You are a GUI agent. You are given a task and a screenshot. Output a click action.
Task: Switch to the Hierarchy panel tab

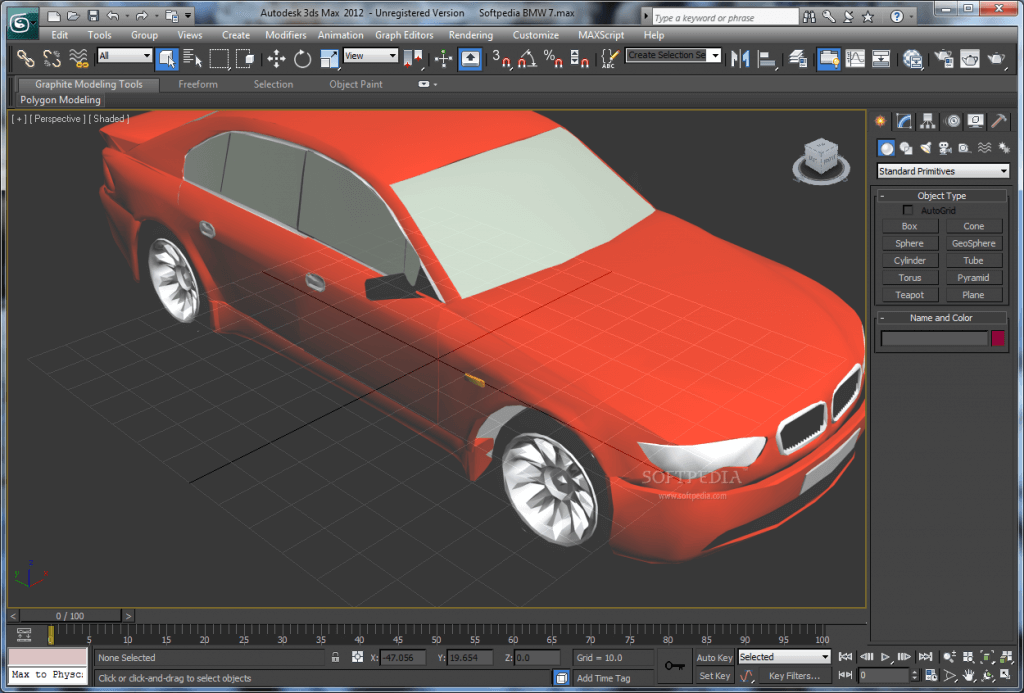tap(928, 121)
